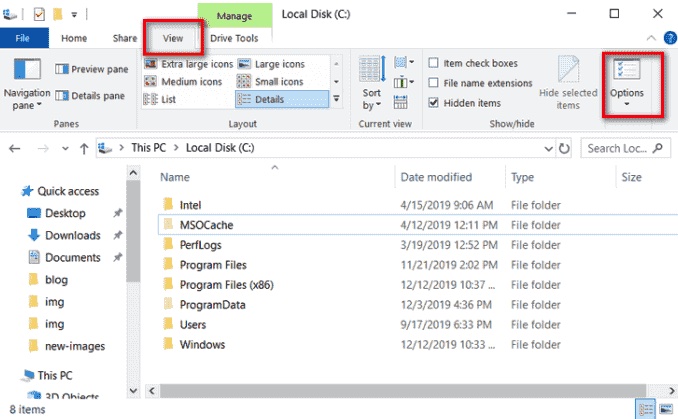Image resolution: width=678 pixels, height=419 pixels.
Task: Enable Item check boxes
Action: [x=433, y=63]
